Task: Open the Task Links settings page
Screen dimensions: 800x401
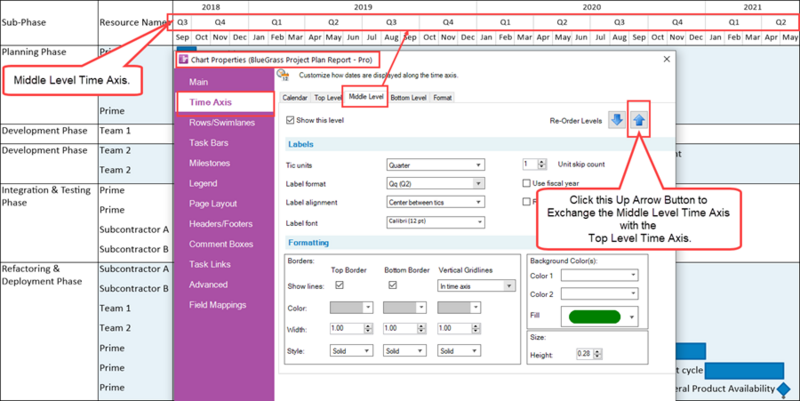Action: [x=210, y=264]
